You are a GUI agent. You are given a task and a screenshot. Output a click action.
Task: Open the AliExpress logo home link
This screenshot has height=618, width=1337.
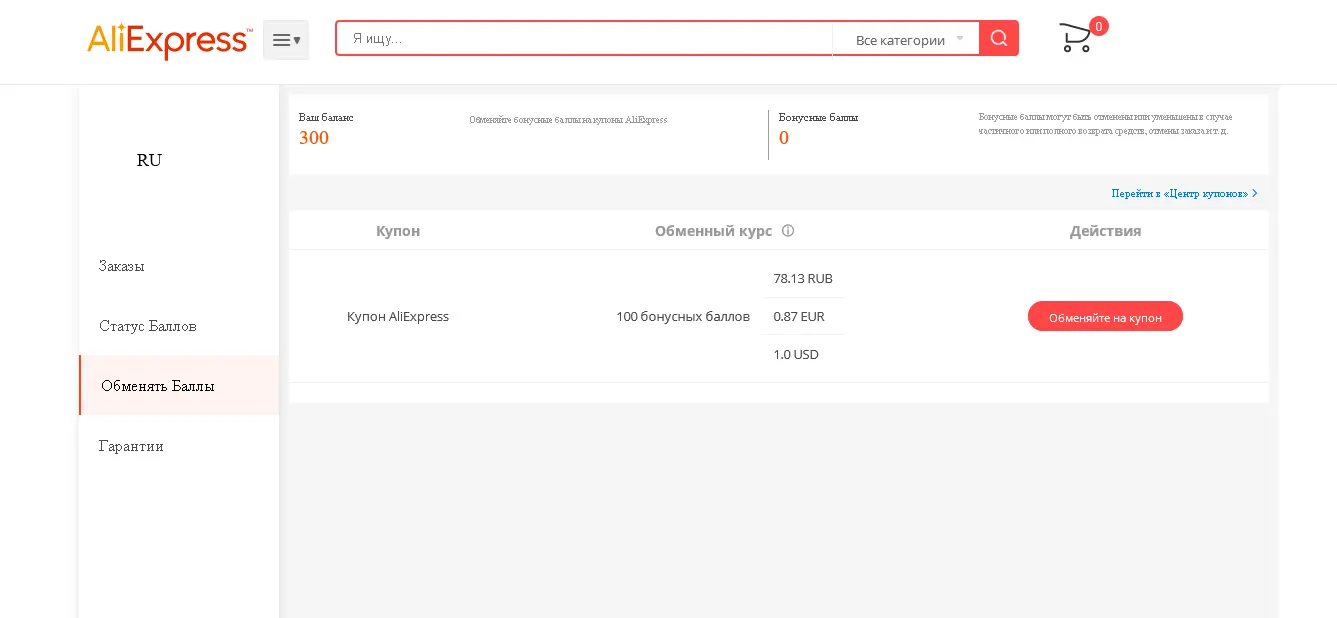click(169, 40)
